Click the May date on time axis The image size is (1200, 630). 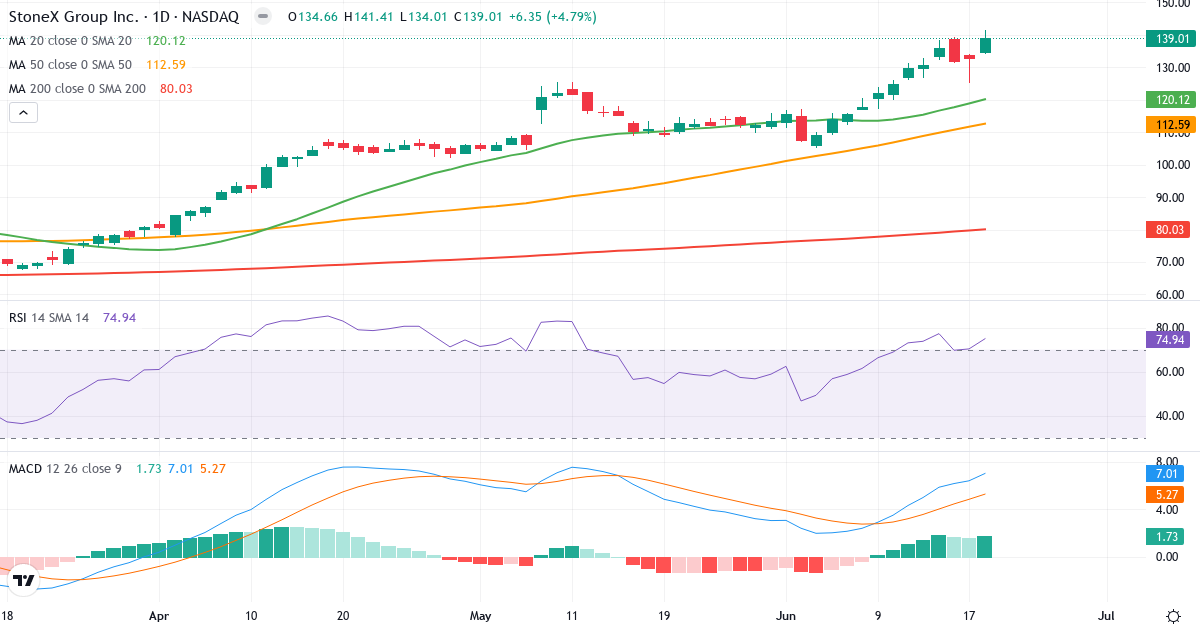click(481, 617)
